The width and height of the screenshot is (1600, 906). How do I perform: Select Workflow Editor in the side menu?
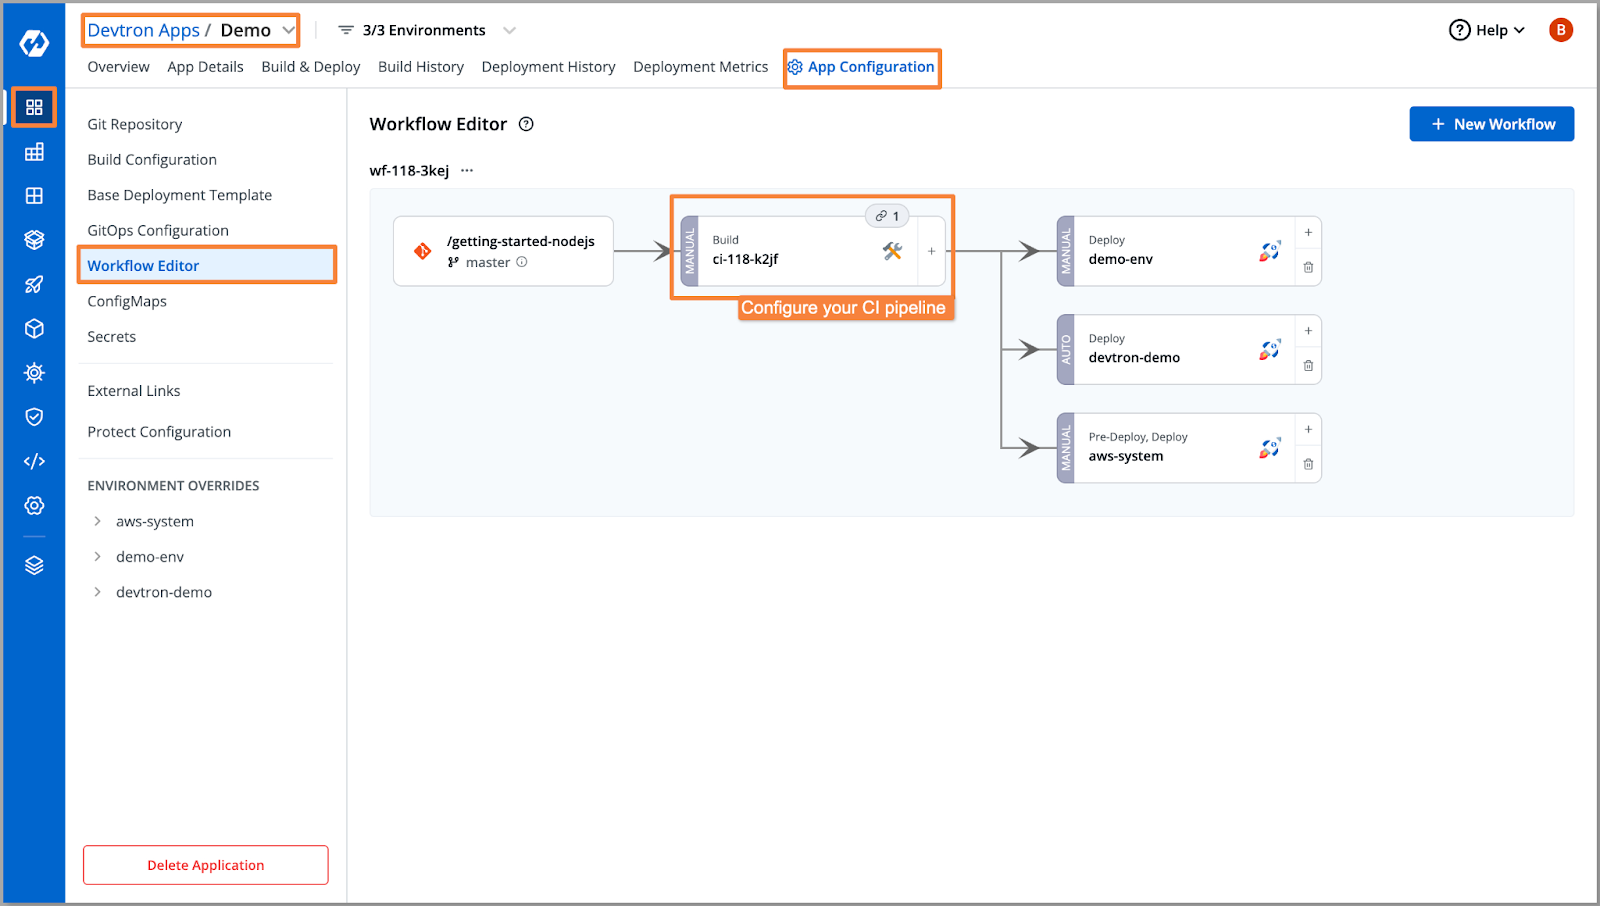tap(206, 266)
